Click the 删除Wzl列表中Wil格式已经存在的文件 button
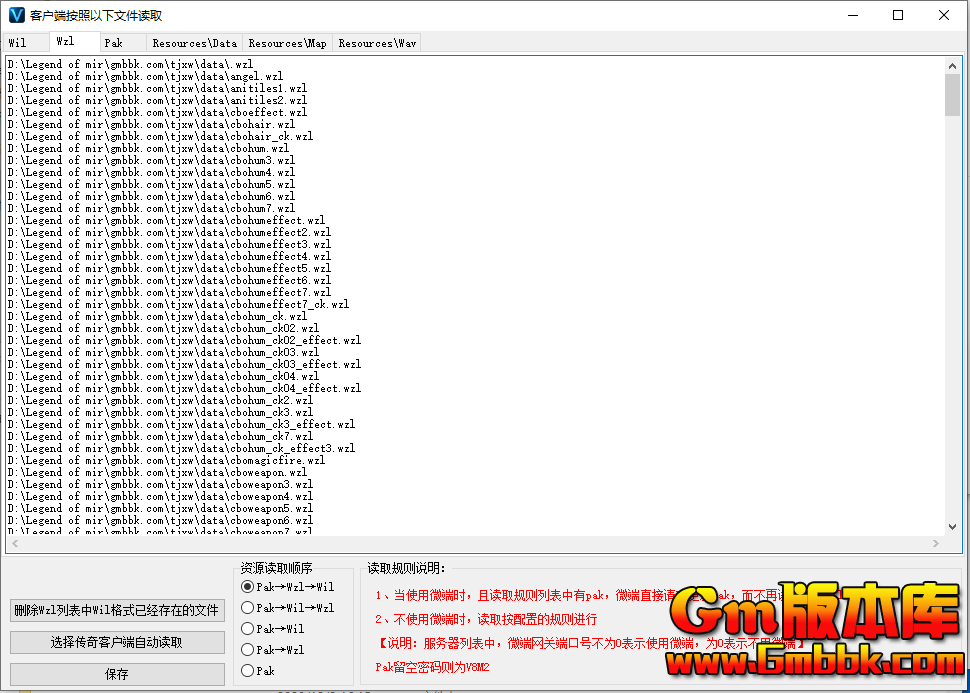 pyautogui.click(x=117, y=610)
